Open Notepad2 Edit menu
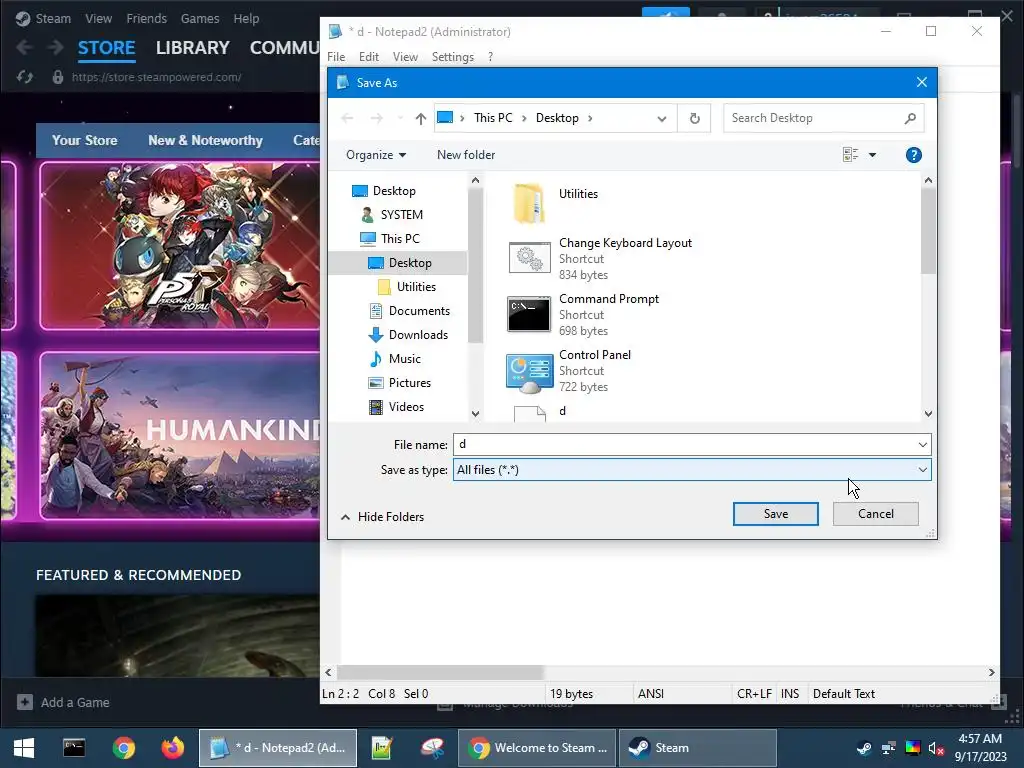The width and height of the screenshot is (1024, 768). 368,57
